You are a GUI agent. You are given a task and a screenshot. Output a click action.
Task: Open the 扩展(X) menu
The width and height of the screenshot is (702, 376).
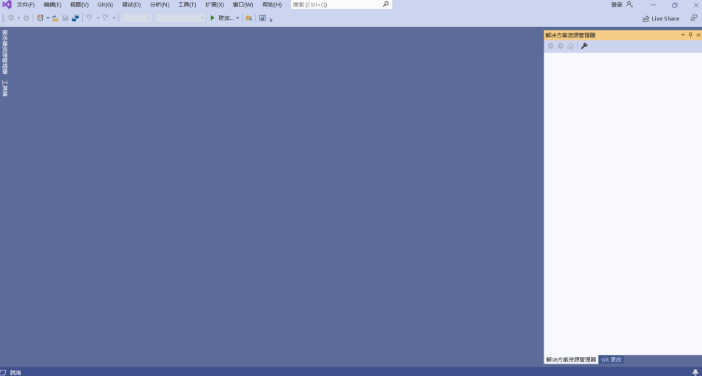click(214, 4)
